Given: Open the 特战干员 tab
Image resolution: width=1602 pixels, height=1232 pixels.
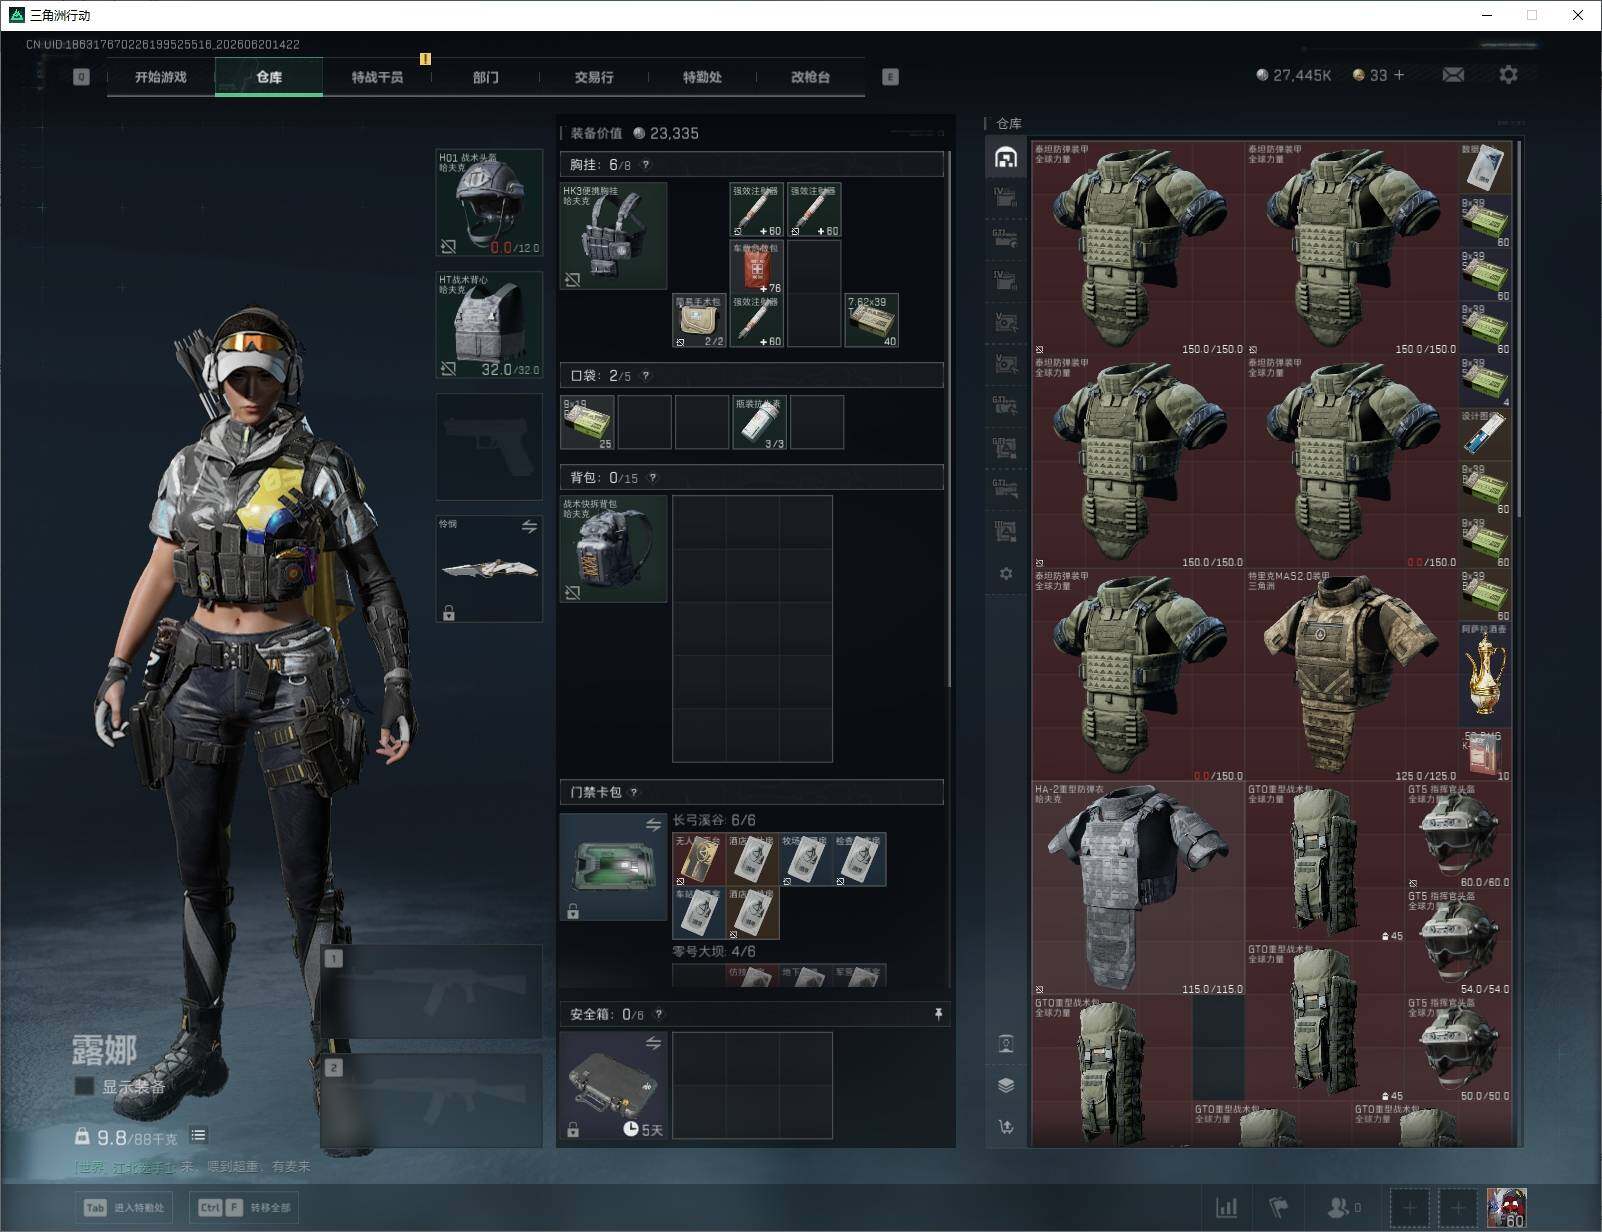Looking at the screenshot, I should tap(377, 77).
